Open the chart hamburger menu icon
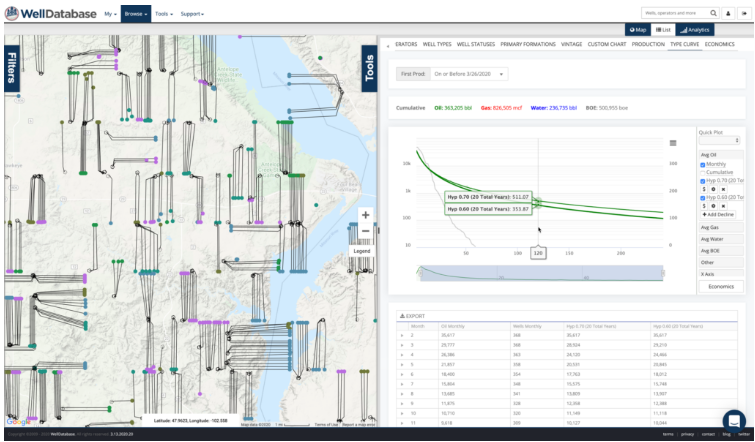The height and width of the screenshot is (442, 755). (x=673, y=143)
